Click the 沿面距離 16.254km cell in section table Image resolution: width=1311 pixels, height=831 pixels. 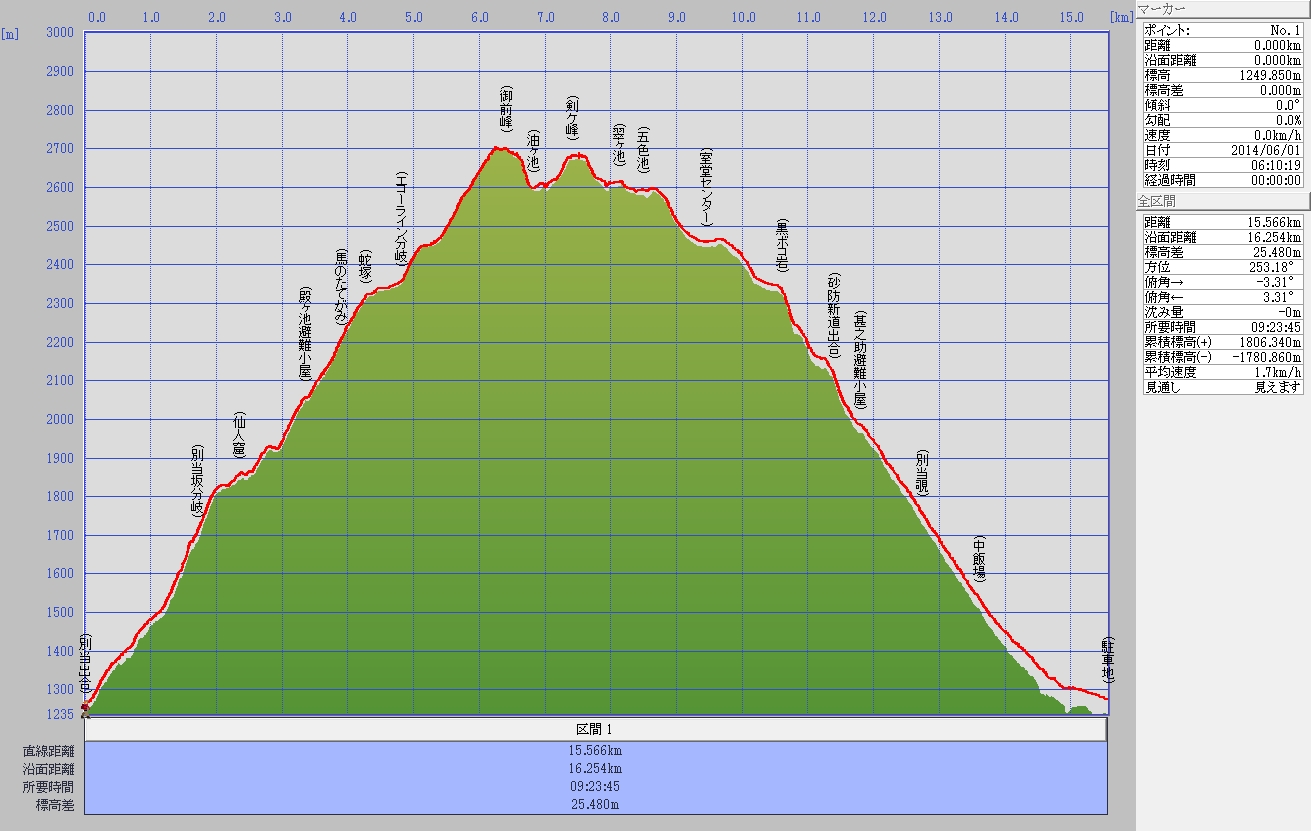[x=595, y=768]
